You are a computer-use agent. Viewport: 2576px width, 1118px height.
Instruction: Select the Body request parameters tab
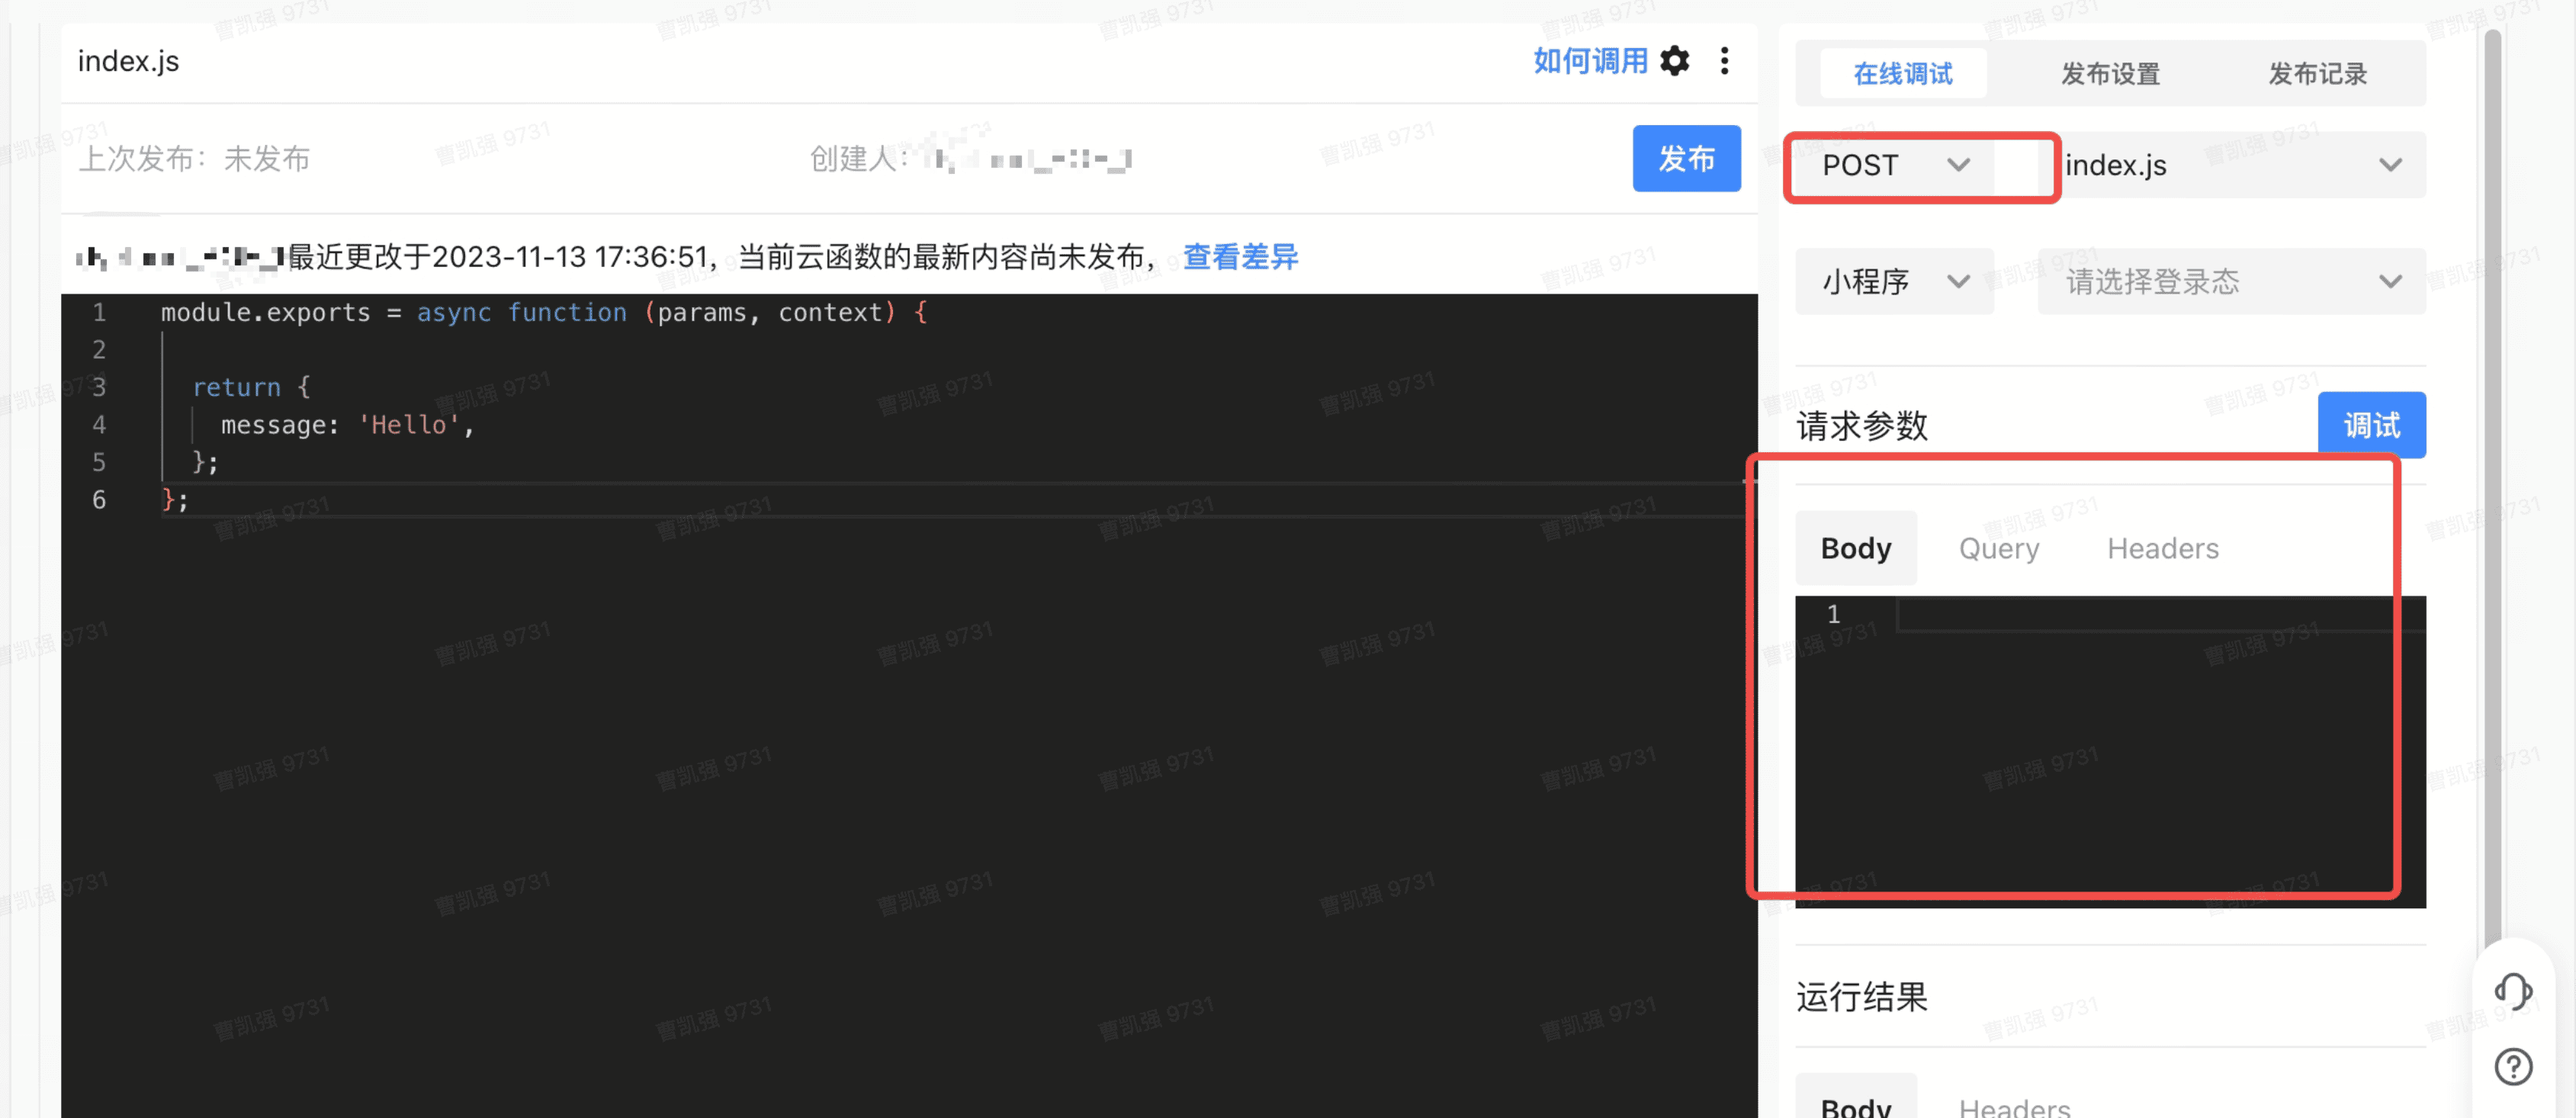[1855, 548]
